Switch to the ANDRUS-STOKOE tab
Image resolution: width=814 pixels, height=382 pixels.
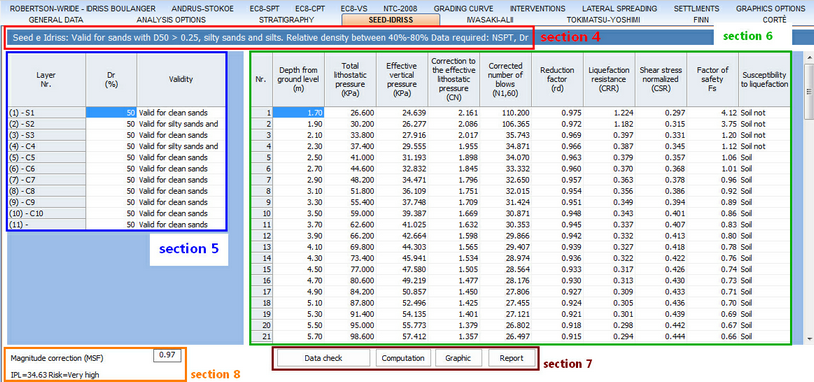coord(202,8)
